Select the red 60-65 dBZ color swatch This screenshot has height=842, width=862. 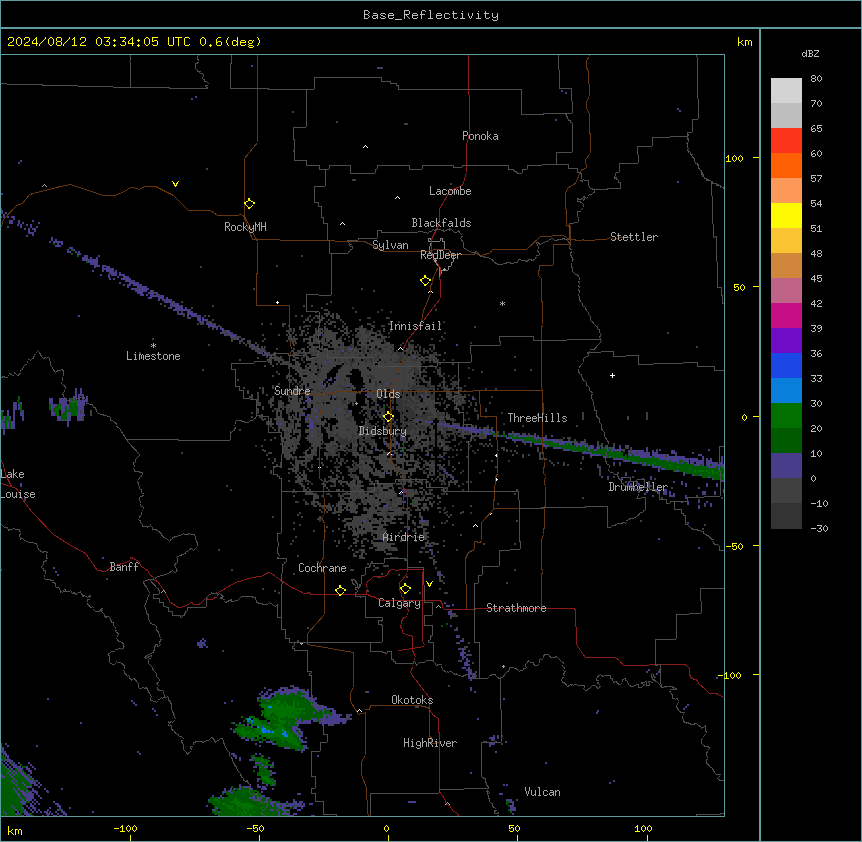click(786, 141)
